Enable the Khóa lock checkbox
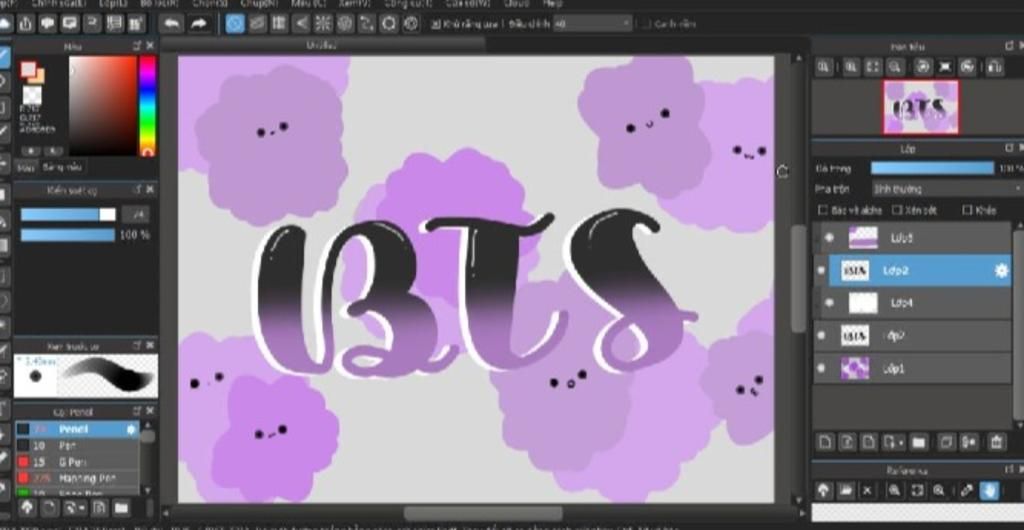1024x530 pixels. (x=968, y=210)
